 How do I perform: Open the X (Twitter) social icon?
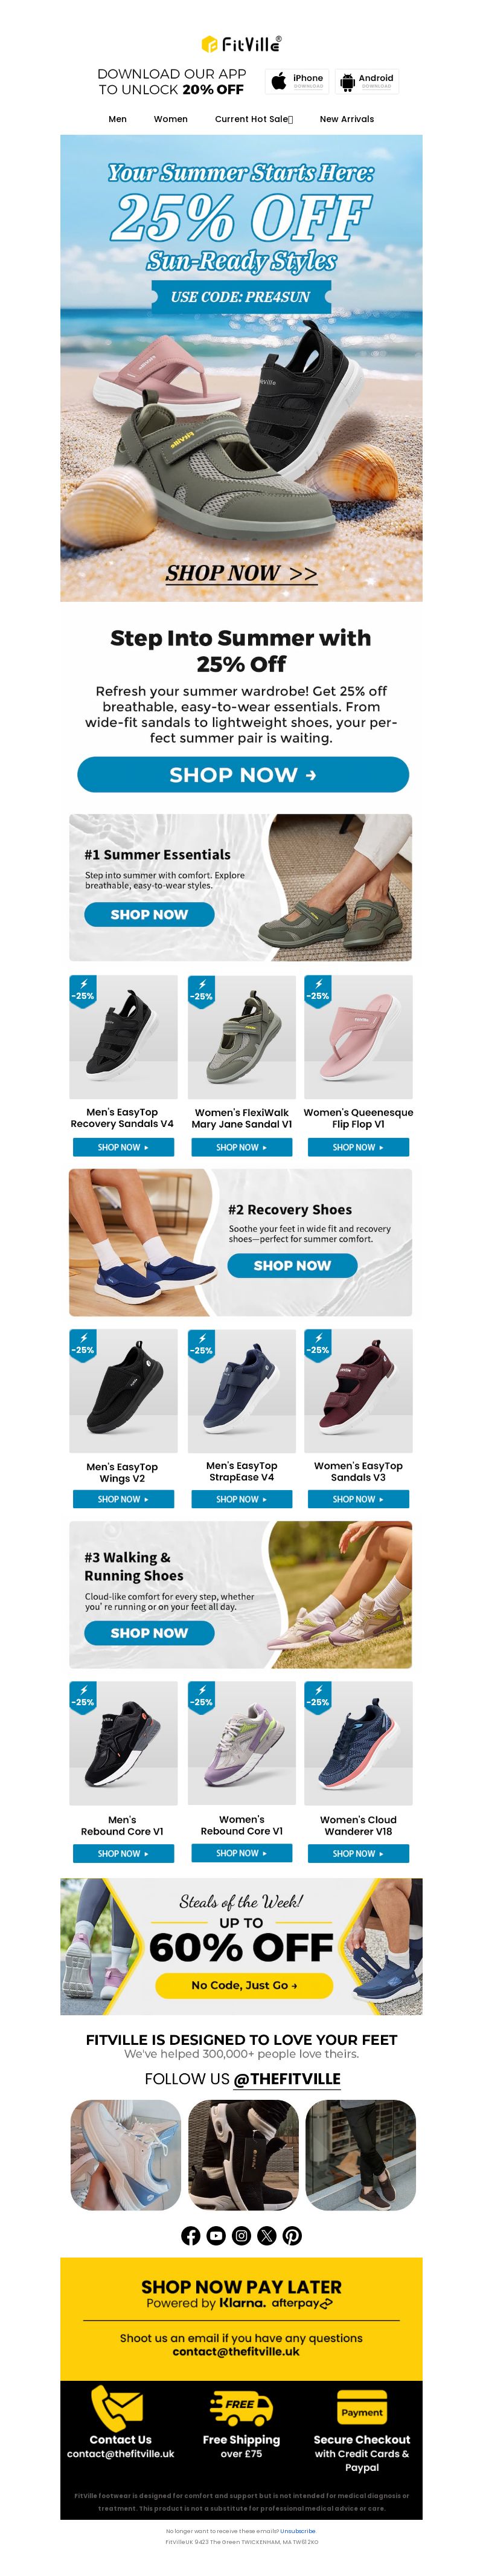click(267, 2235)
